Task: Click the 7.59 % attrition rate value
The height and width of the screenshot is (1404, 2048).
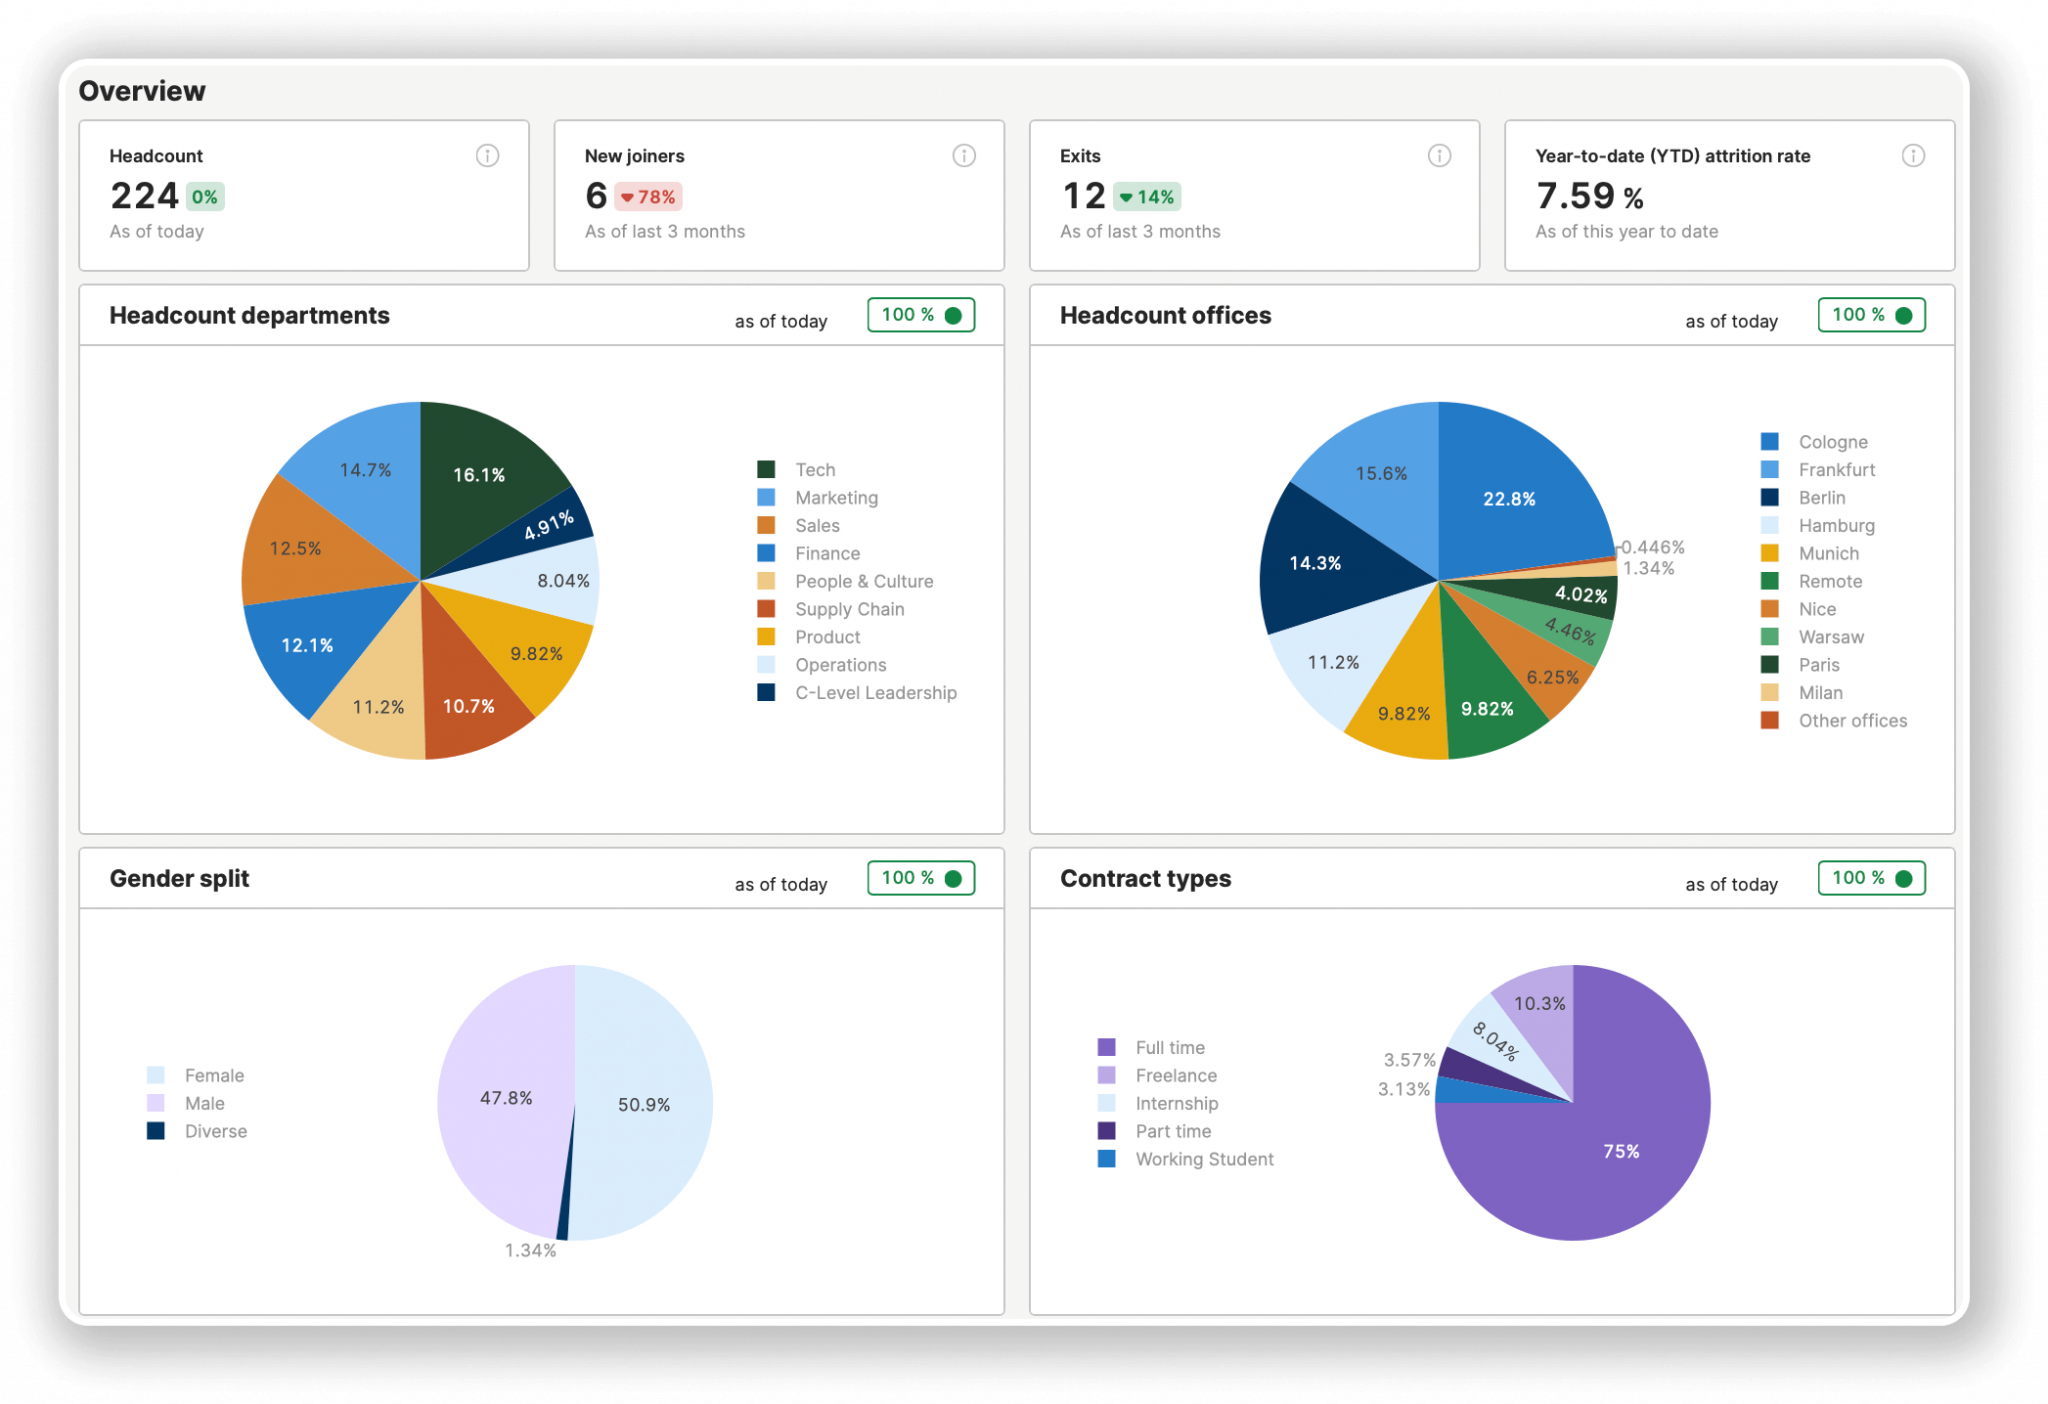Action: 1590,196
